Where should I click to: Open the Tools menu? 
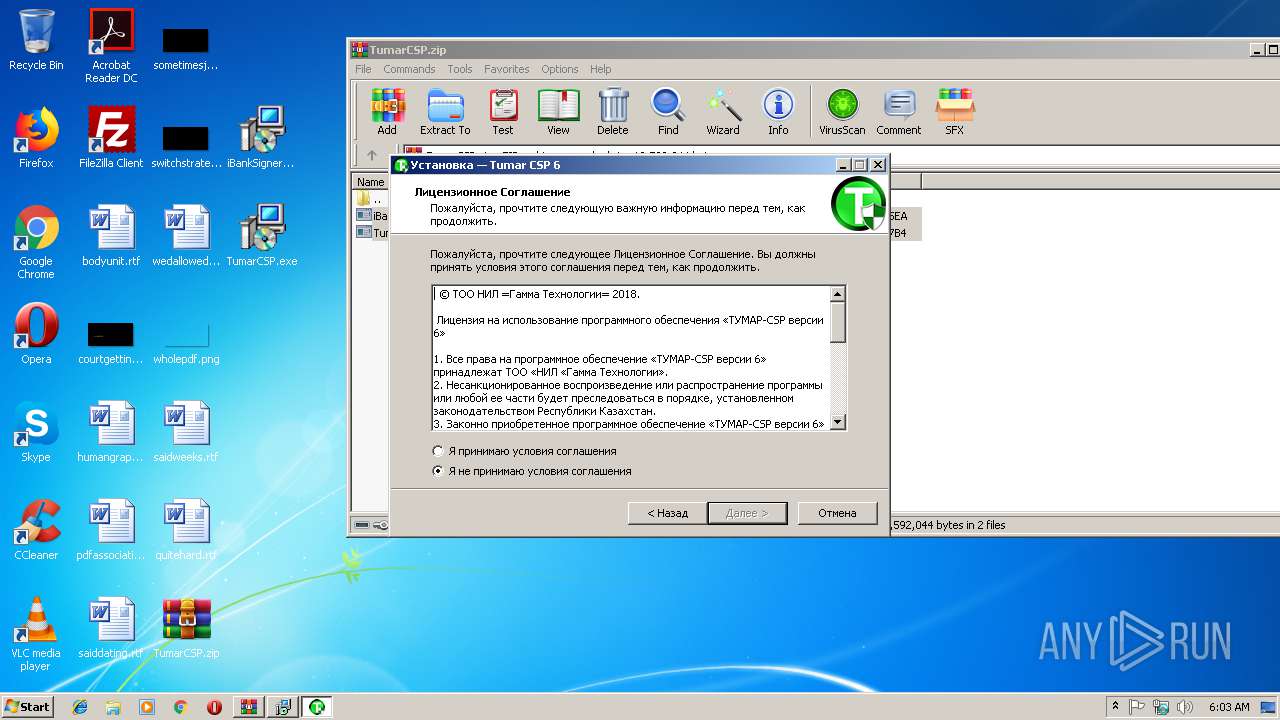tap(460, 69)
